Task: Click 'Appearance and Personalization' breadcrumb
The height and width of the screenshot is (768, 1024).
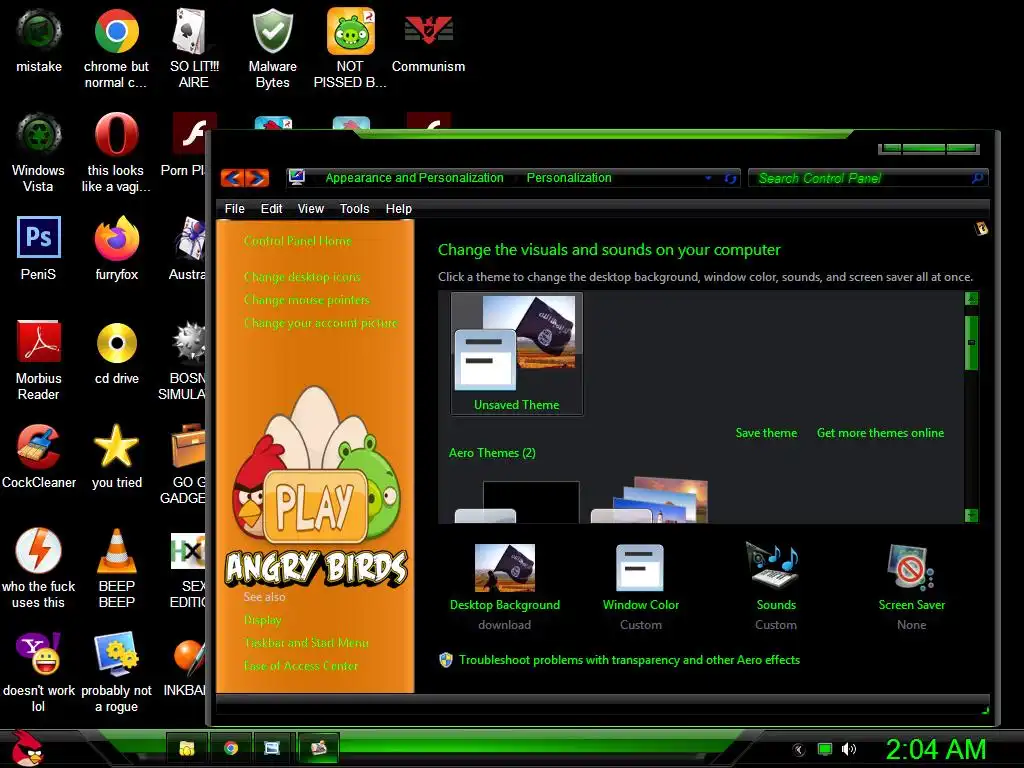Action: tap(414, 178)
